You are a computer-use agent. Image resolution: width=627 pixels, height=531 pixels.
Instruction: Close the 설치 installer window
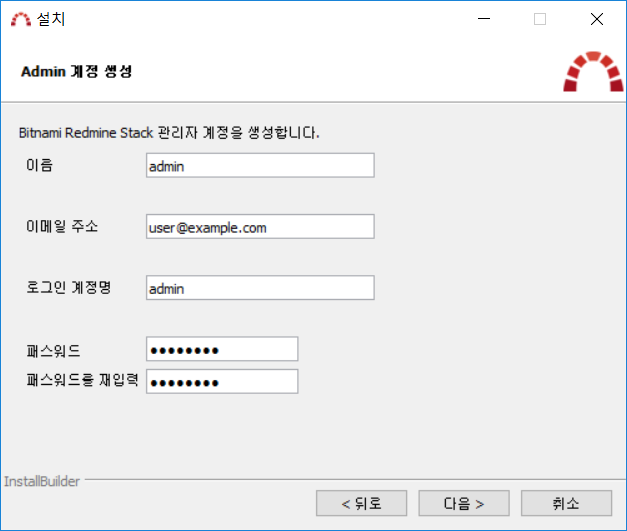pyautogui.click(x=597, y=19)
